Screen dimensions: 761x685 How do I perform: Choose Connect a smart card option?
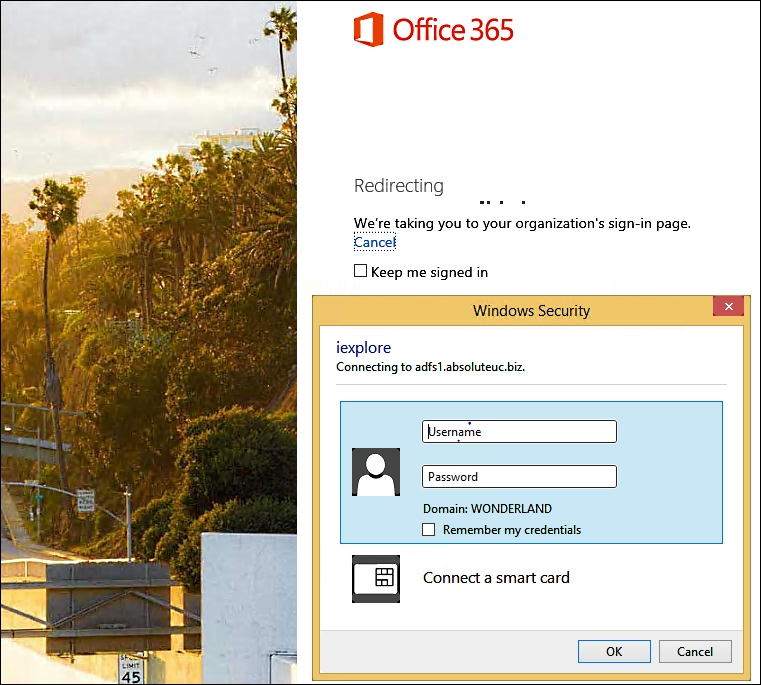point(496,578)
